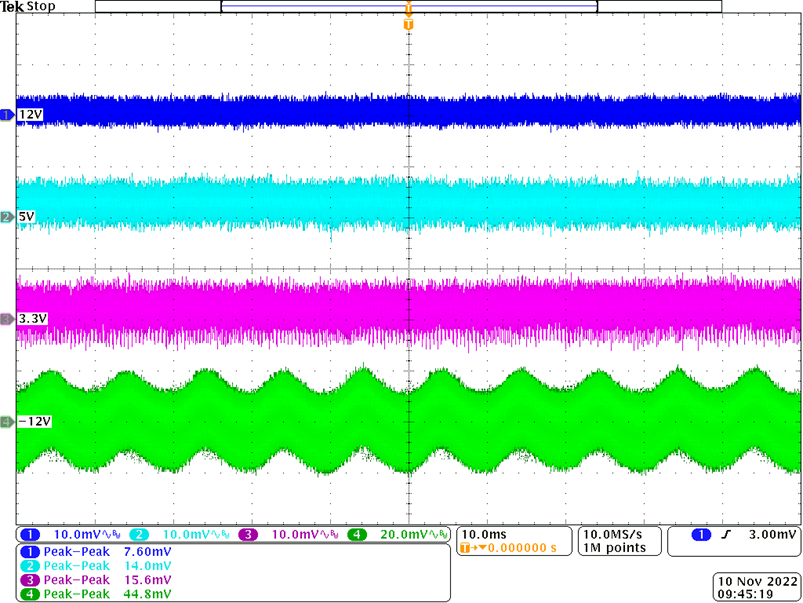Click channel 2 Peak-Peak measurement badge
803x603 pixels.
(30, 566)
